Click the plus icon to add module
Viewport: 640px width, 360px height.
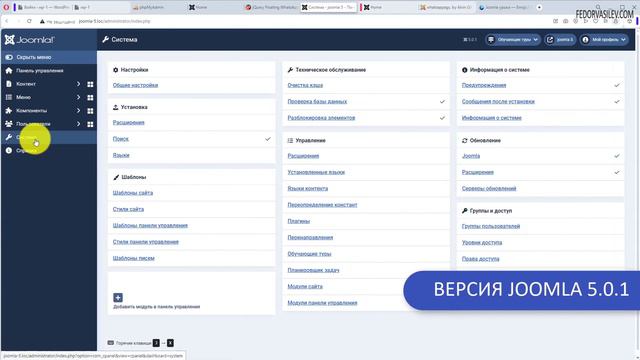point(118,298)
